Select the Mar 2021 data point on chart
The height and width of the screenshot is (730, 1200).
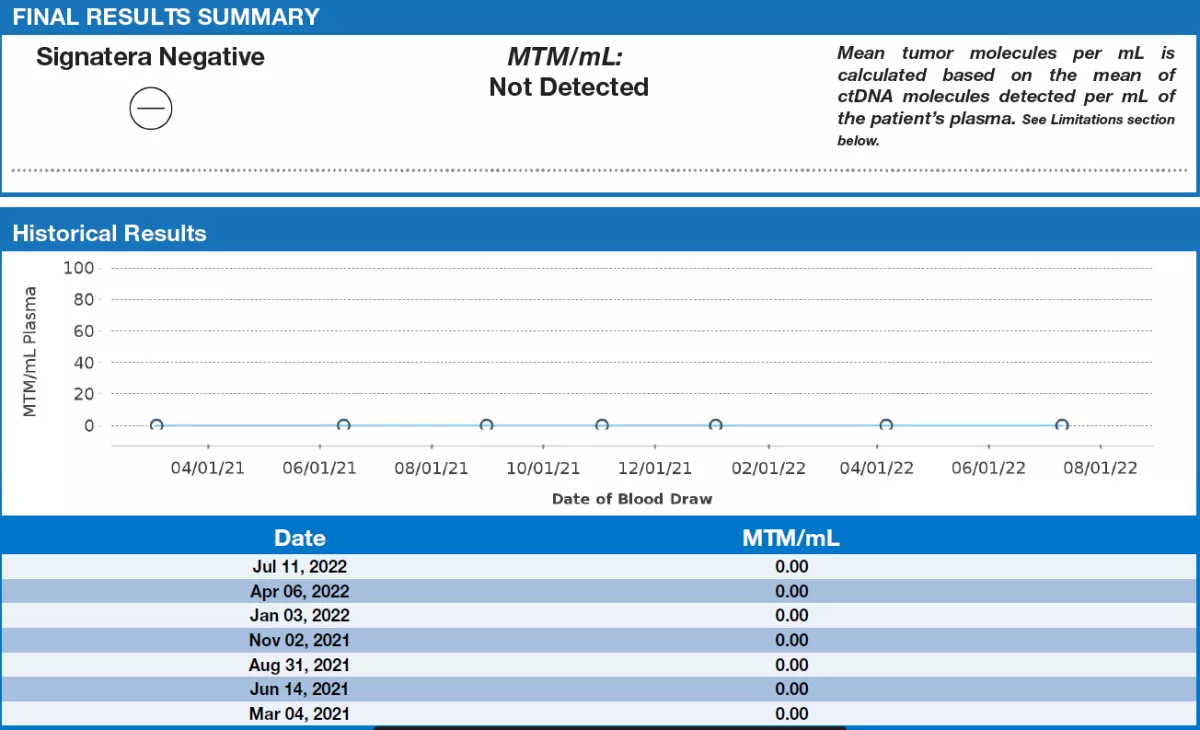click(156, 425)
